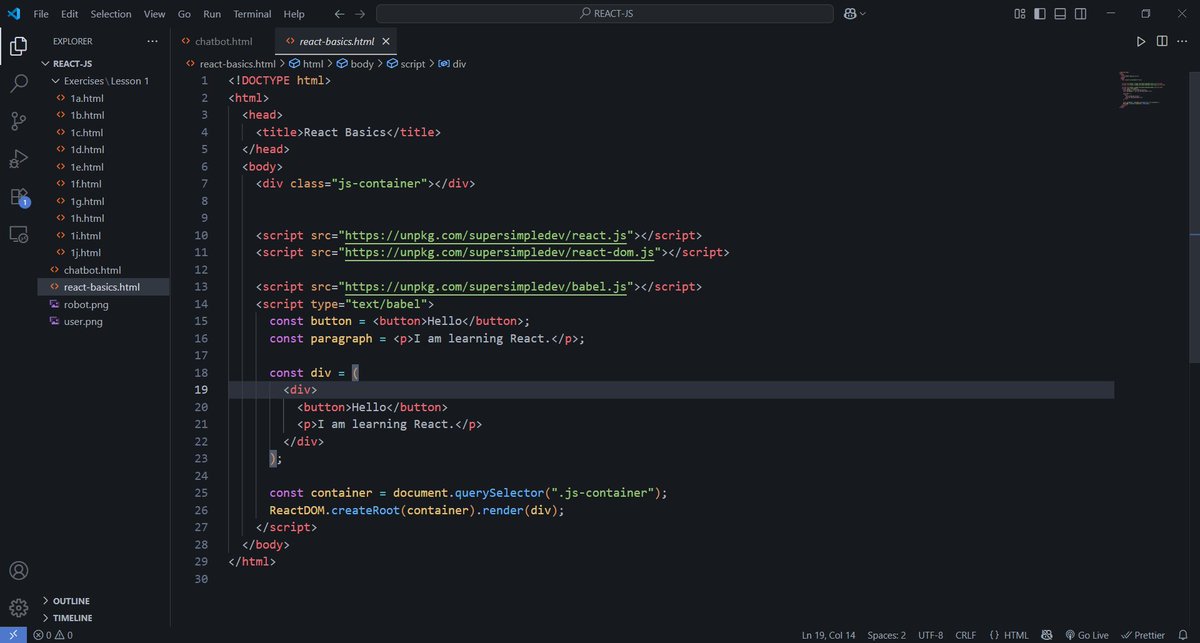1200x643 pixels.
Task: Click react-basics.html in the breadcrumb
Action: [x=231, y=63]
